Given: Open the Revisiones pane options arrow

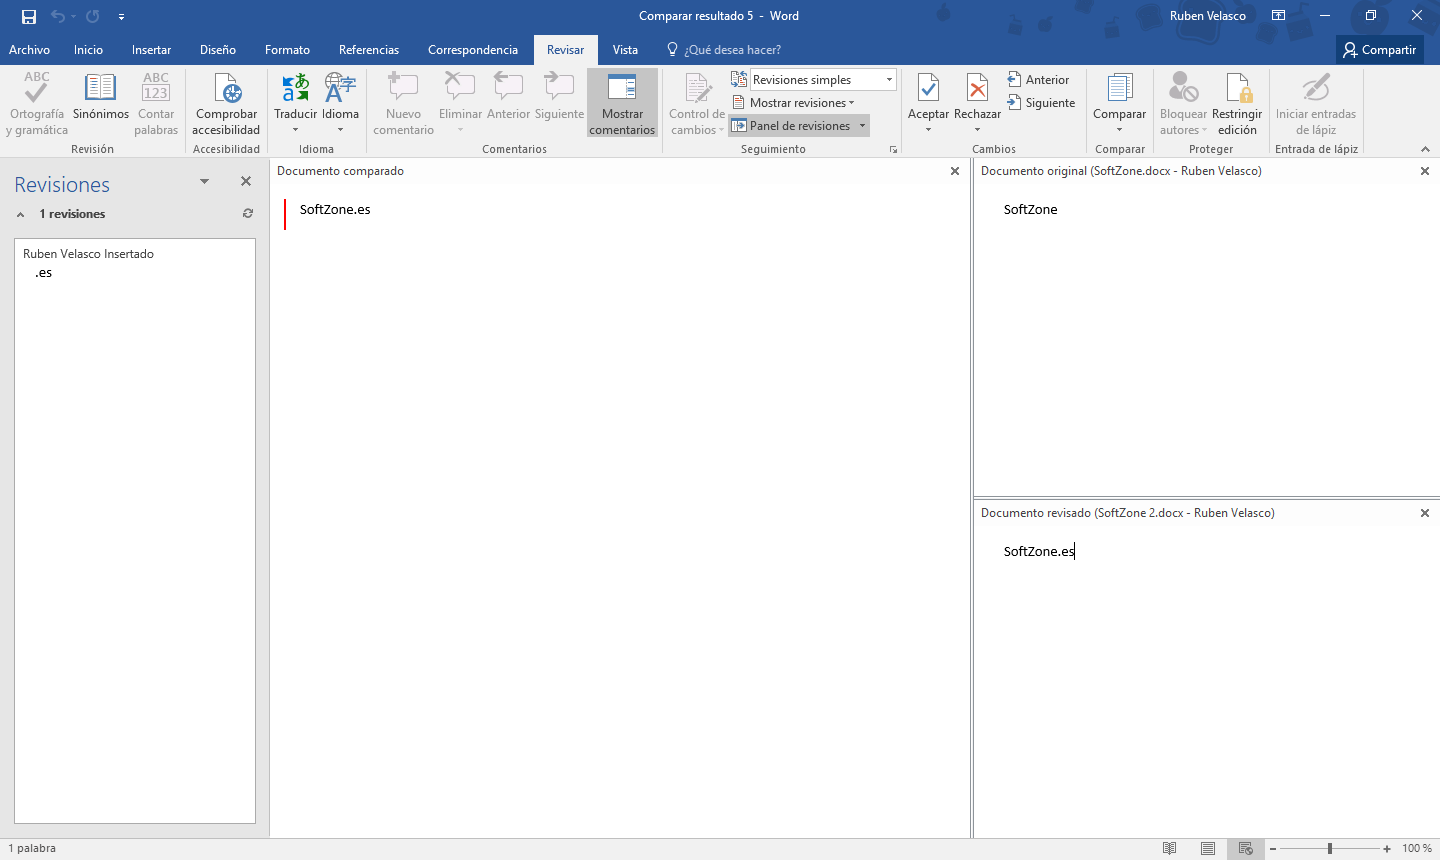Looking at the screenshot, I should click(204, 181).
